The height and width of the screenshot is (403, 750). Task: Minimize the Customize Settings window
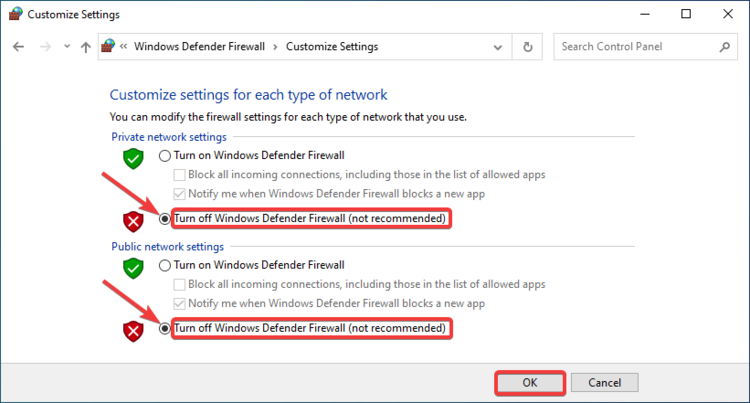tap(645, 14)
